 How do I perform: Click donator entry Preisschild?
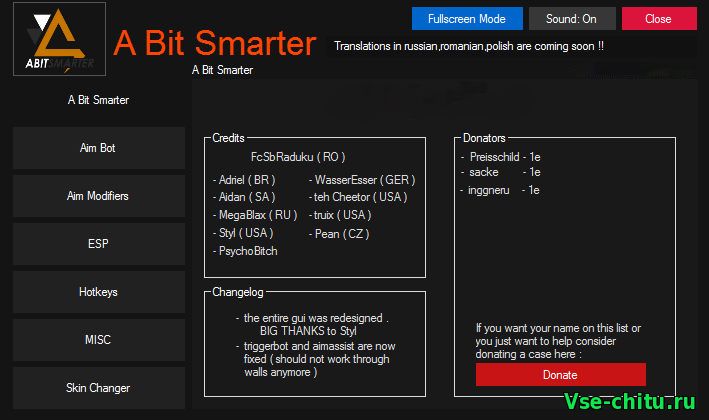[x=501, y=157]
